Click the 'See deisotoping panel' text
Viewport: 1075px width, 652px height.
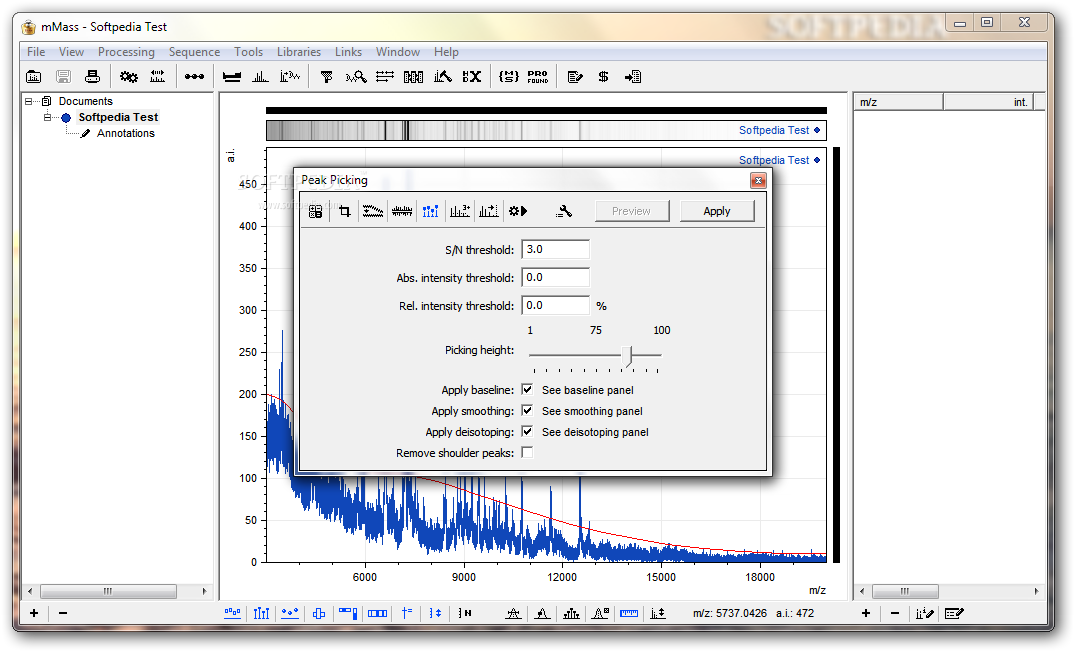pyautogui.click(x=595, y=432)
